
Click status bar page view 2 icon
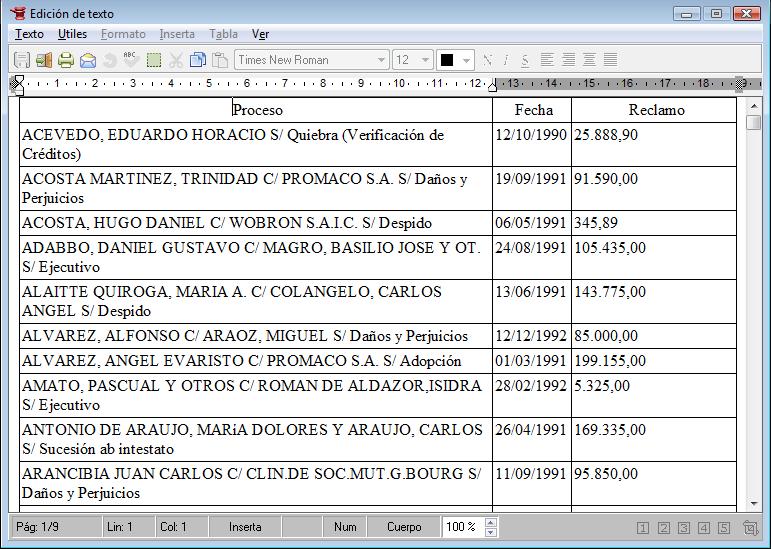tap(663, 528)
